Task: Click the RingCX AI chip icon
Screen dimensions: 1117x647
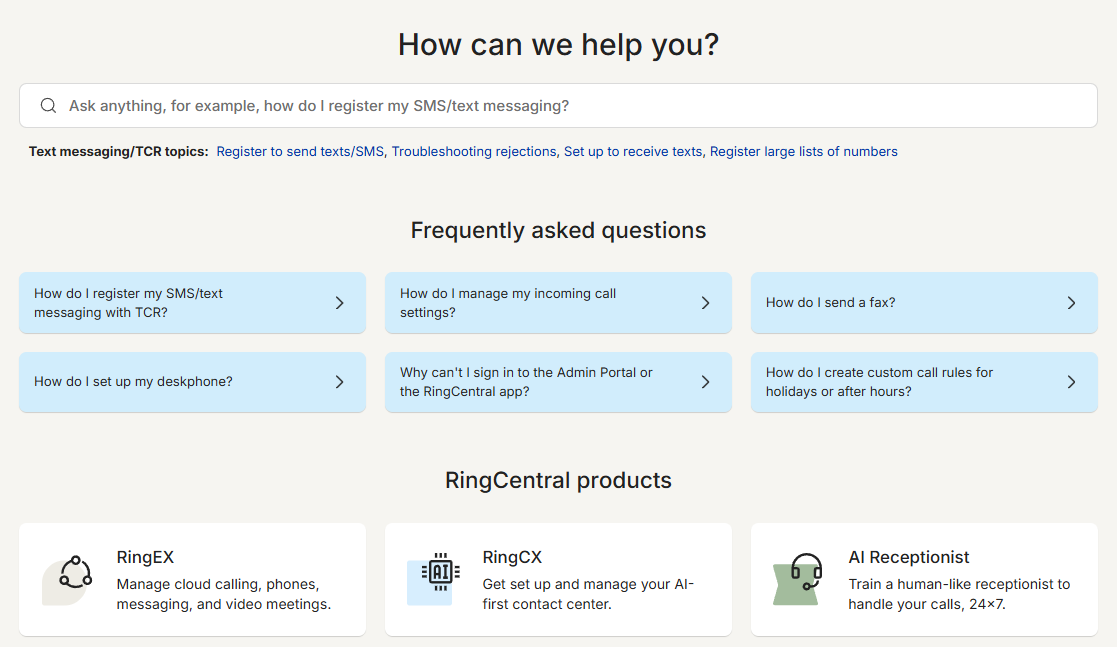Action: (440, 572)
